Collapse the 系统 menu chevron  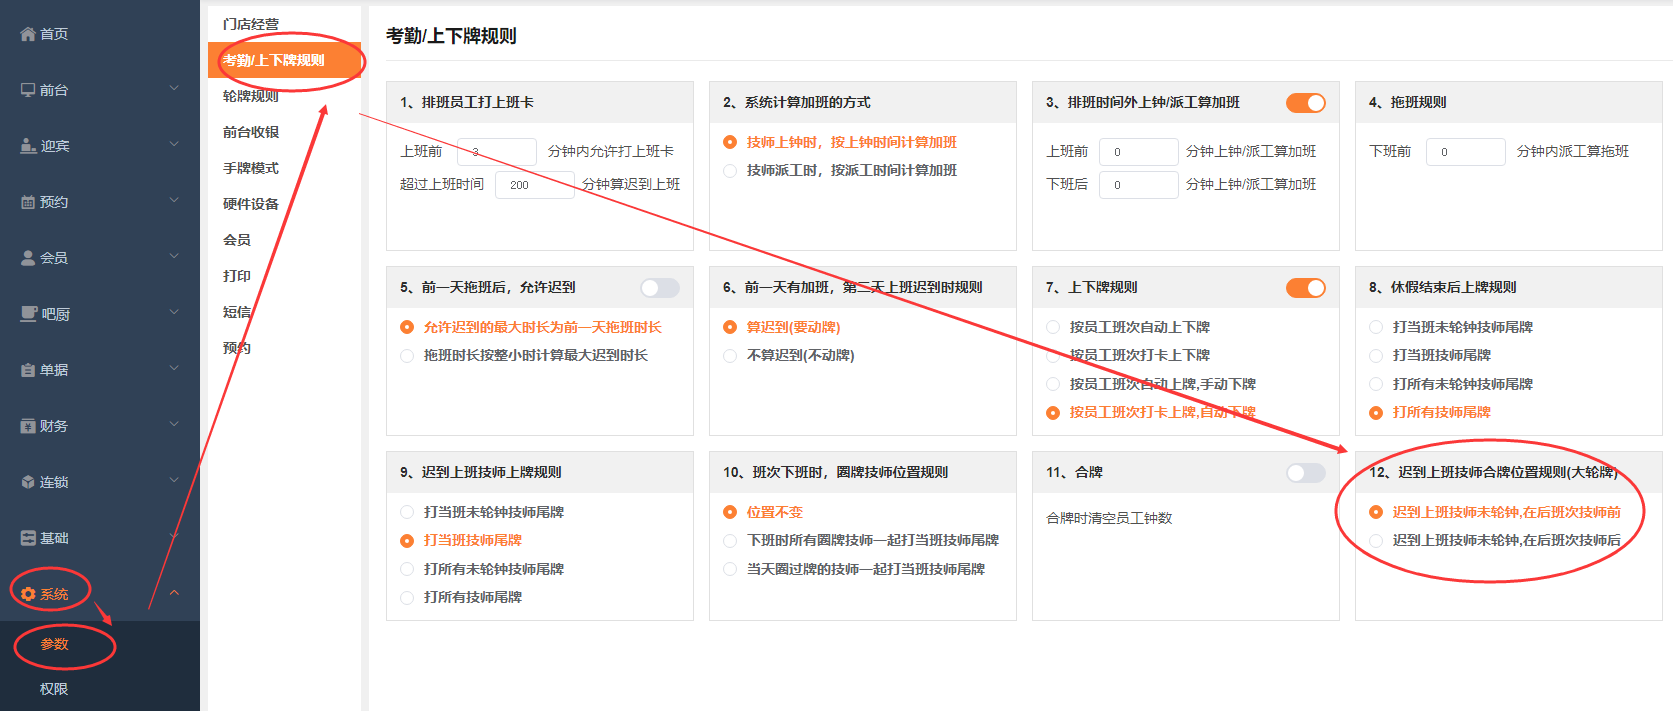click(174, 593)
